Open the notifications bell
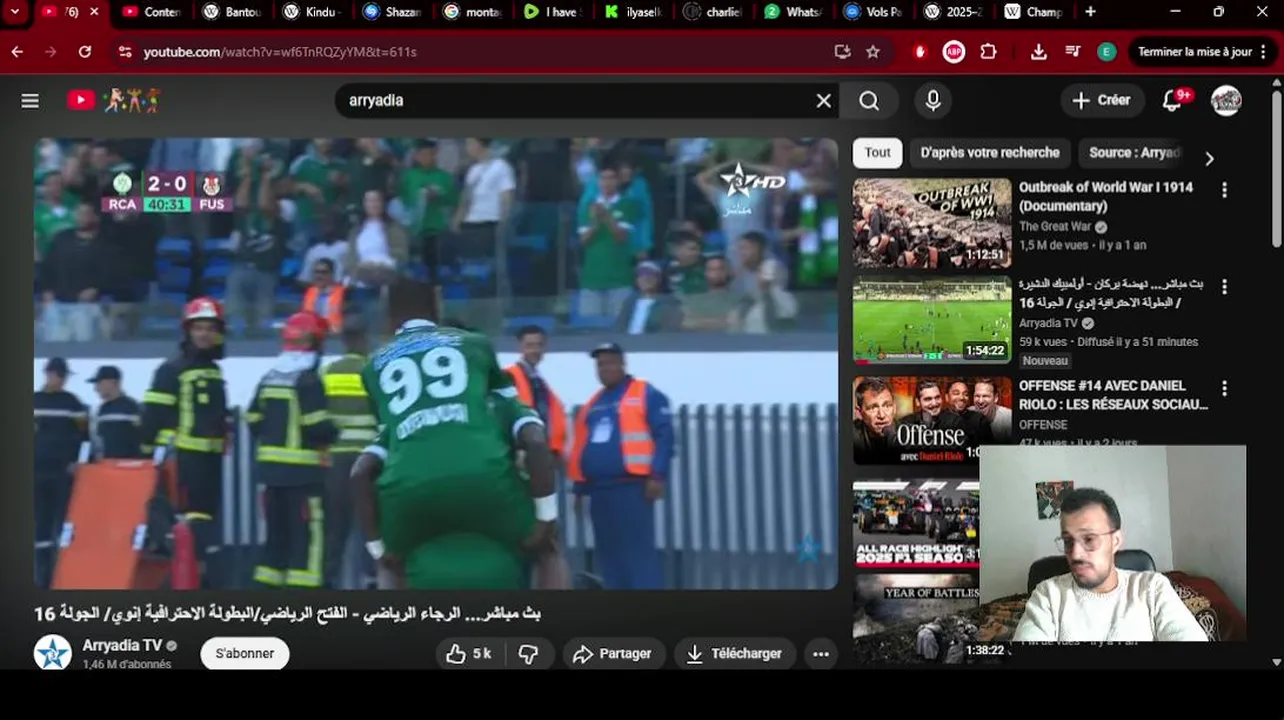Image resolution: width=1284 pixels, height=720 pixels. (x=1174, y=100)
